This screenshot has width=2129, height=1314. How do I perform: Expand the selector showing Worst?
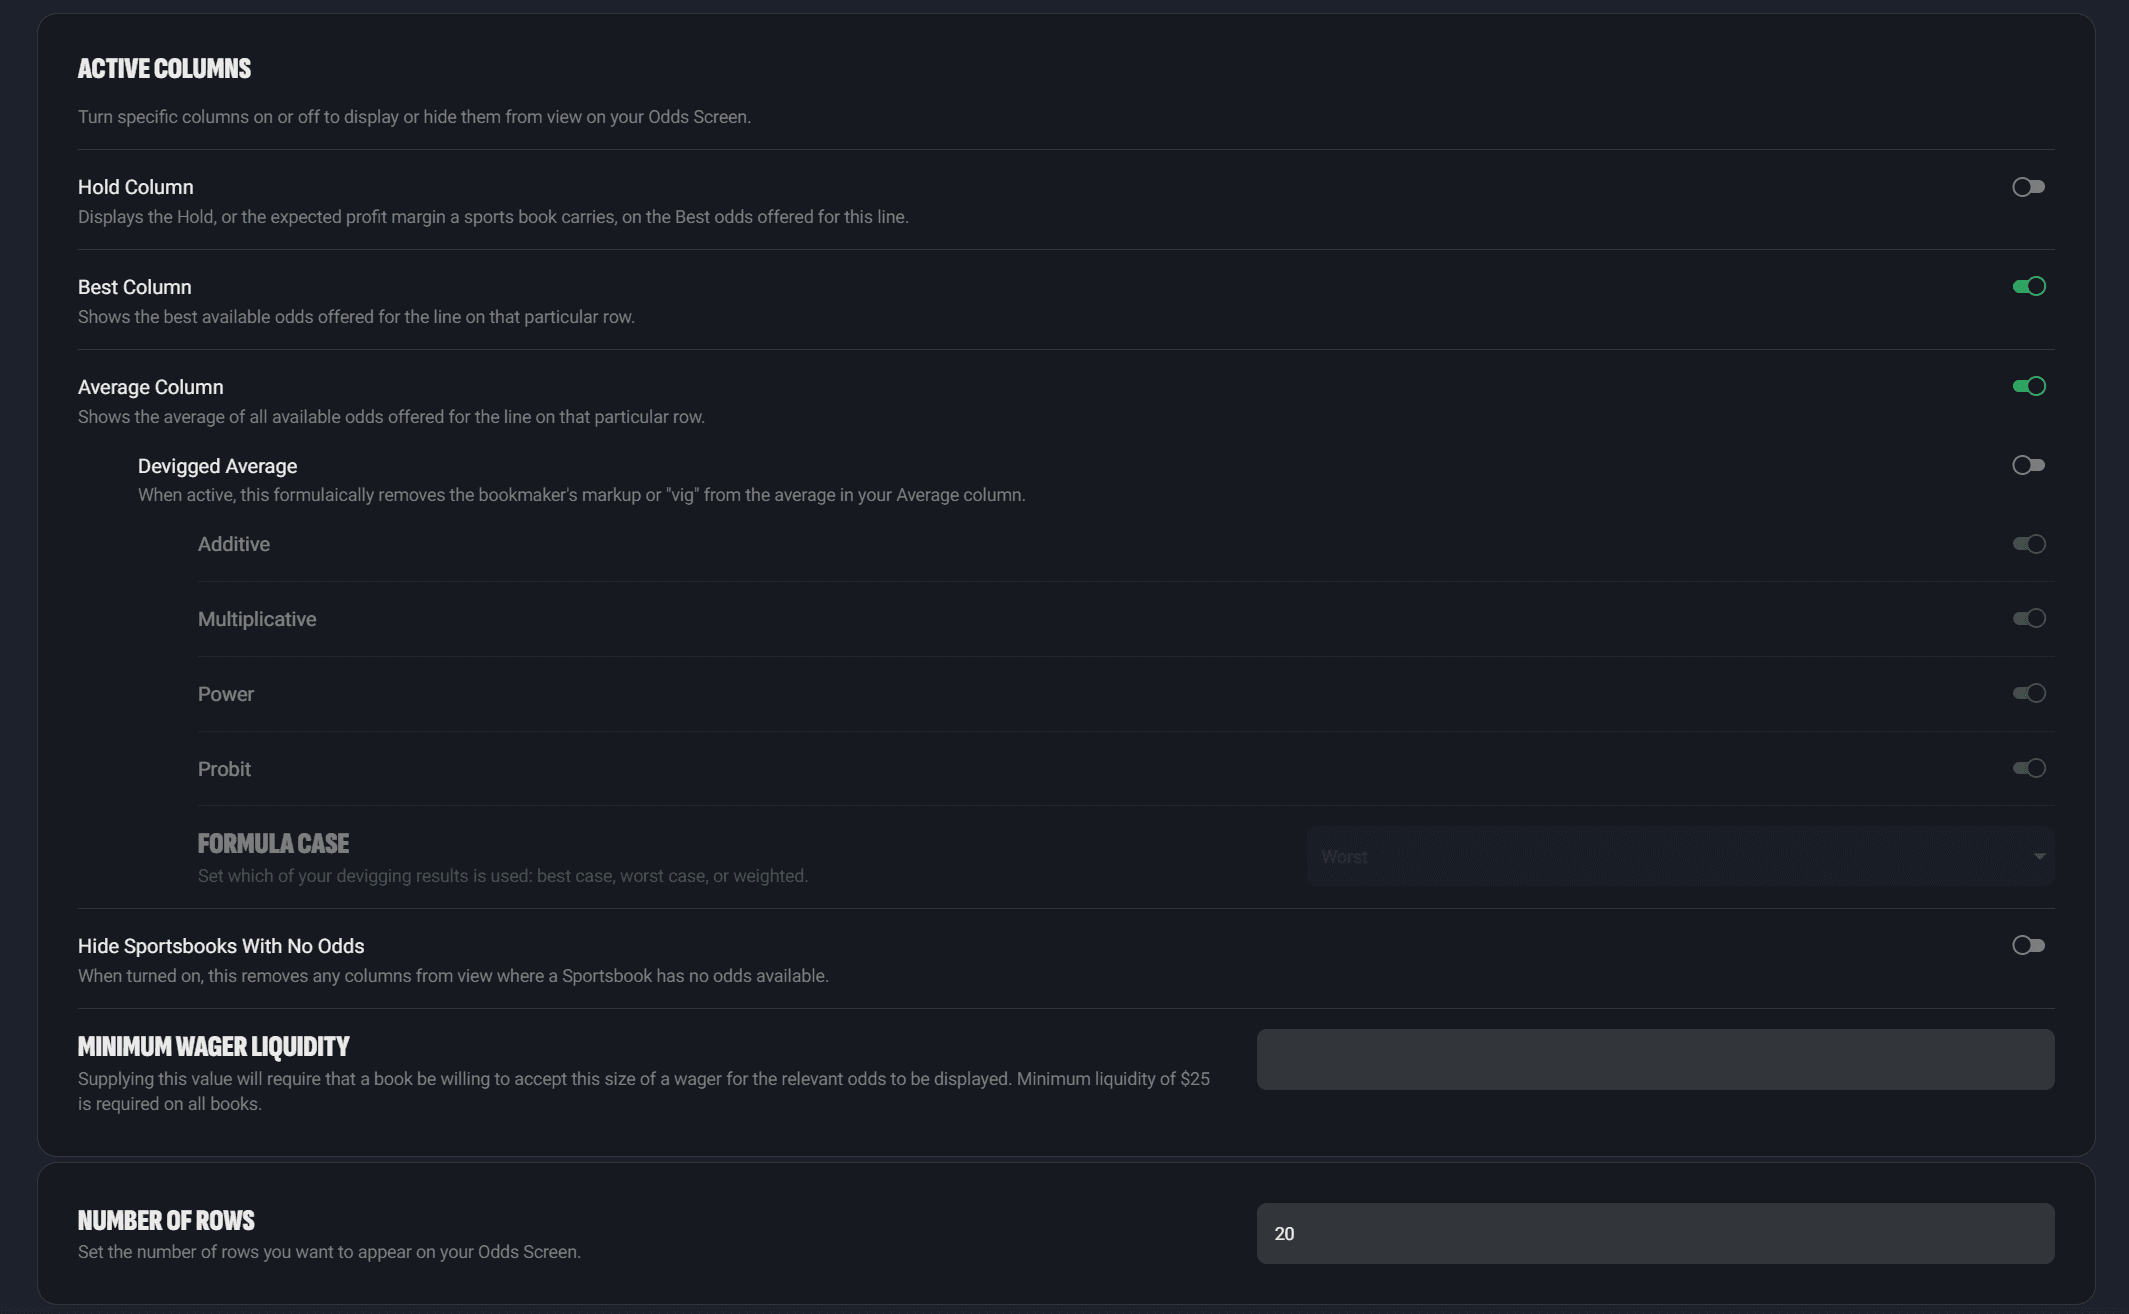click(x=1678, y=856)
